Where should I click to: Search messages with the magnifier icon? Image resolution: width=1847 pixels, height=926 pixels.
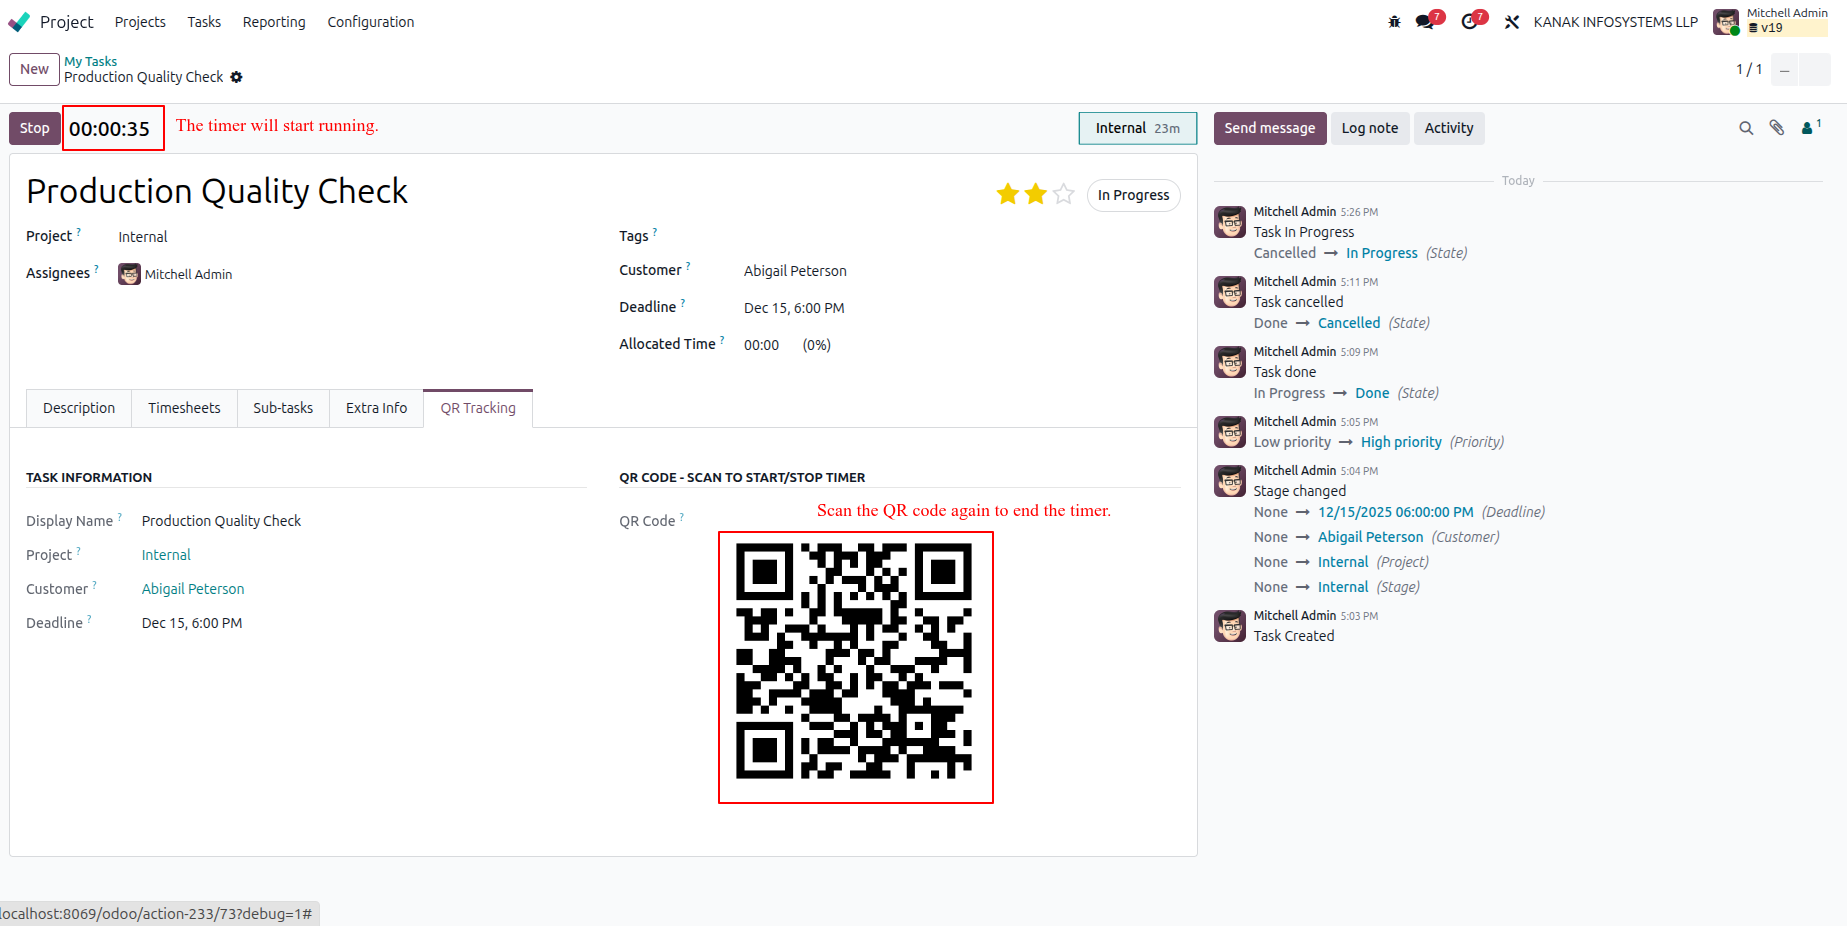[x=1746, y=128]
